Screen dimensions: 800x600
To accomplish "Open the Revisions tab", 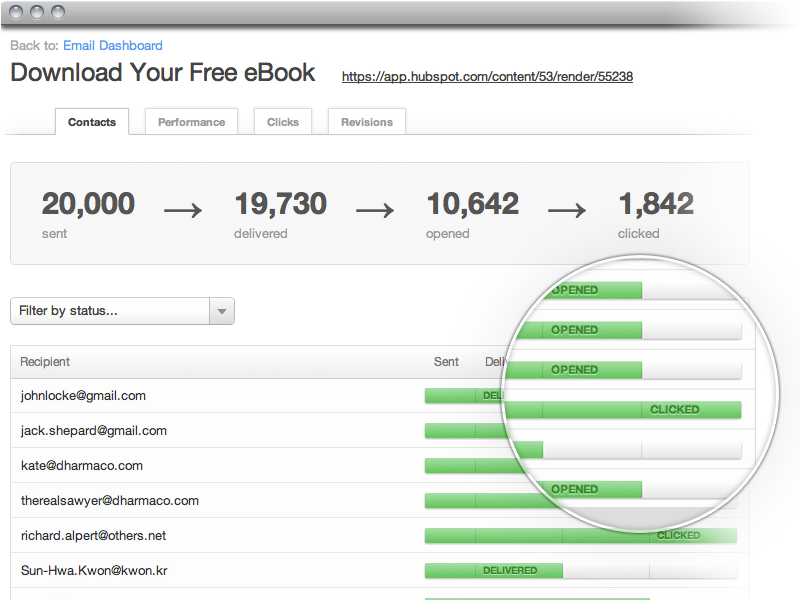I will tap(366, 122).
